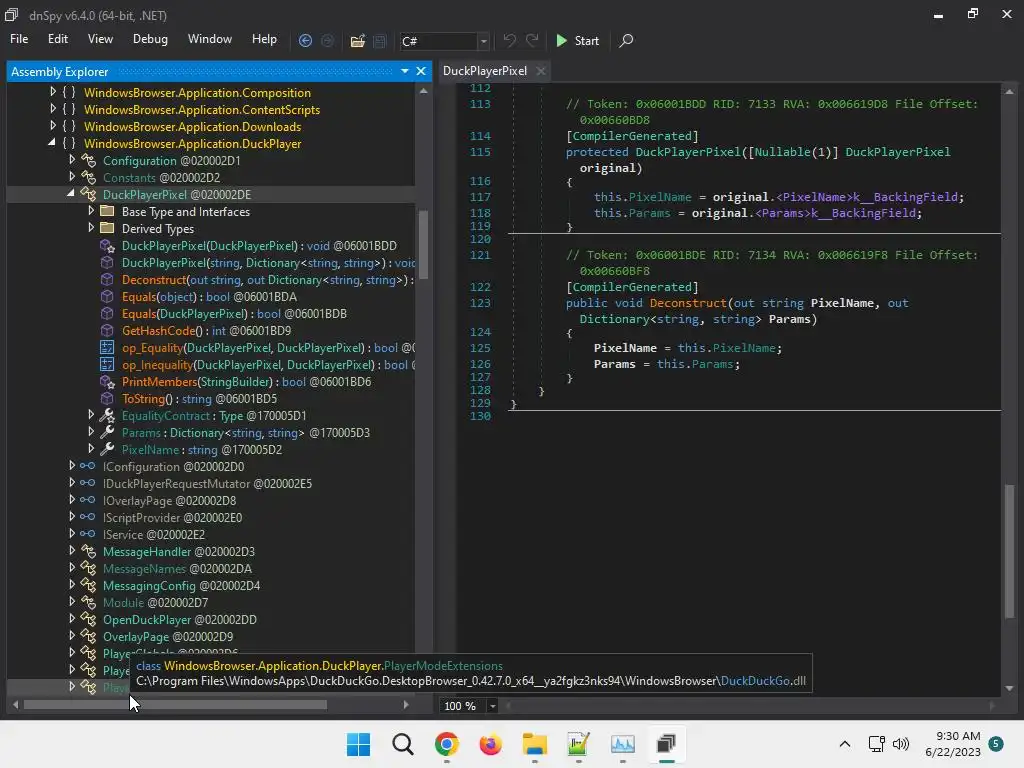
Task: Select the GetHashCode() method in tree
Action: coord(164,331)
